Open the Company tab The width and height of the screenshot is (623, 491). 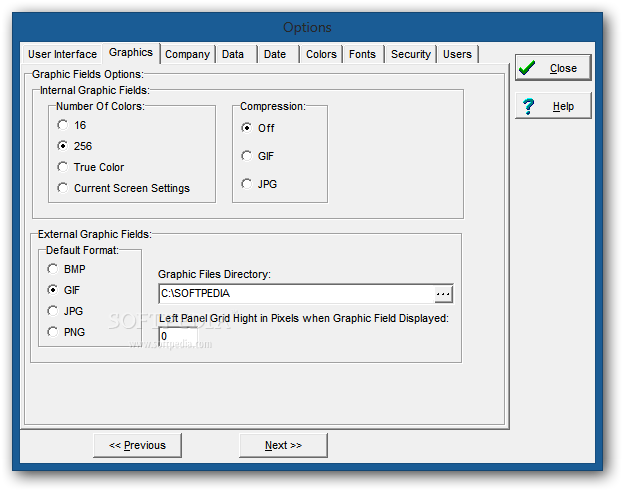[188, 54]
